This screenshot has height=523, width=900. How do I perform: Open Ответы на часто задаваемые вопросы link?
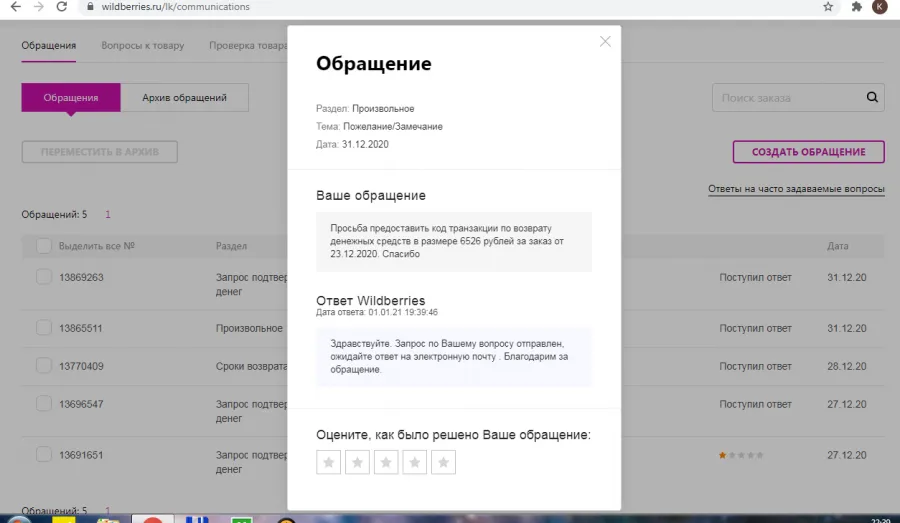point(796,189)
